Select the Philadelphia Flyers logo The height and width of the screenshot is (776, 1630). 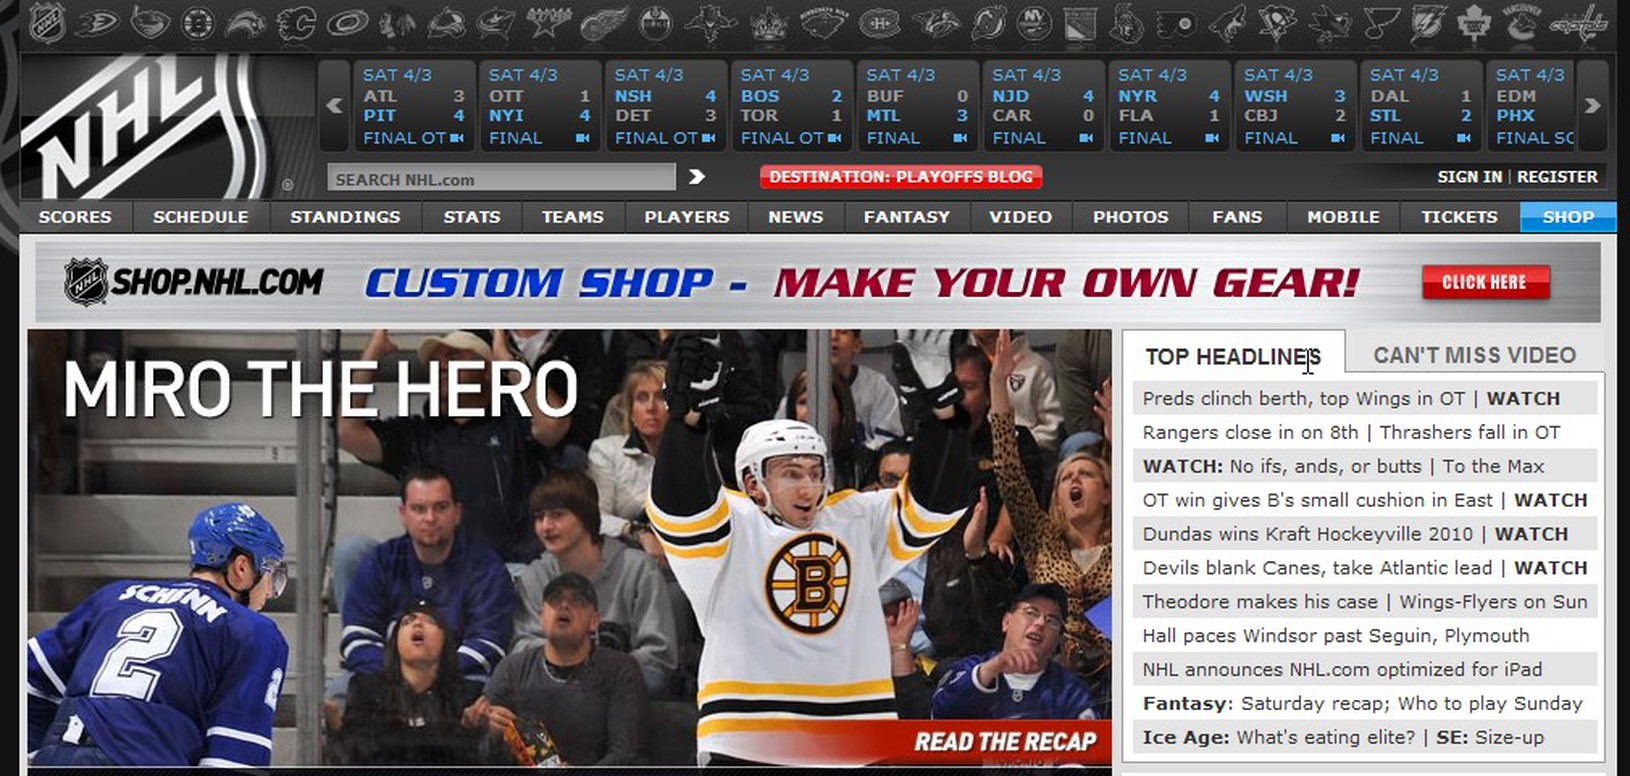pyautogui.click(x=1176, y=22)
